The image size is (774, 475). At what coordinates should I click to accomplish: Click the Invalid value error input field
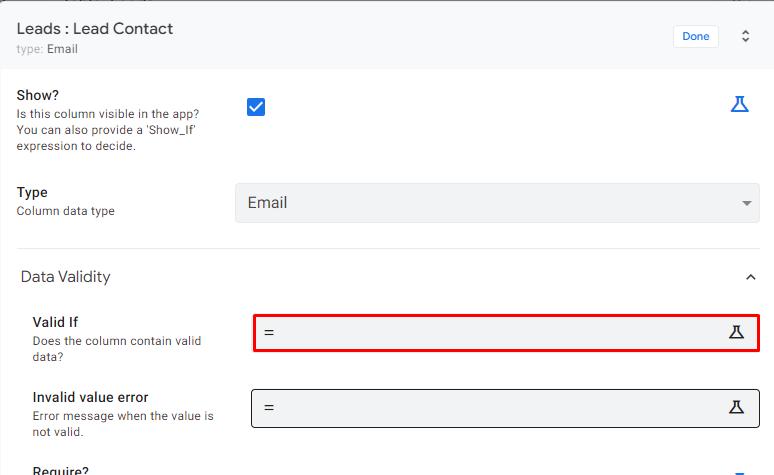(x=505, y=408)
